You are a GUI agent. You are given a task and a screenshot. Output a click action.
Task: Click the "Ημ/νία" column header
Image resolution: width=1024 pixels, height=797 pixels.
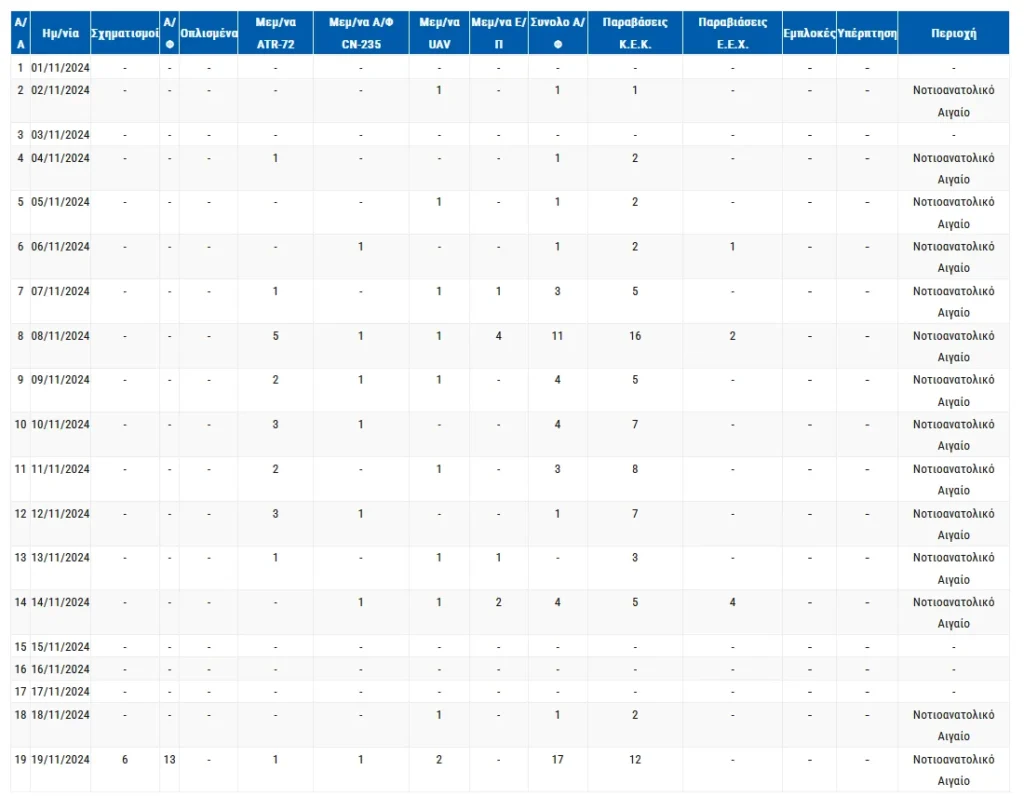tap(60, 33)
